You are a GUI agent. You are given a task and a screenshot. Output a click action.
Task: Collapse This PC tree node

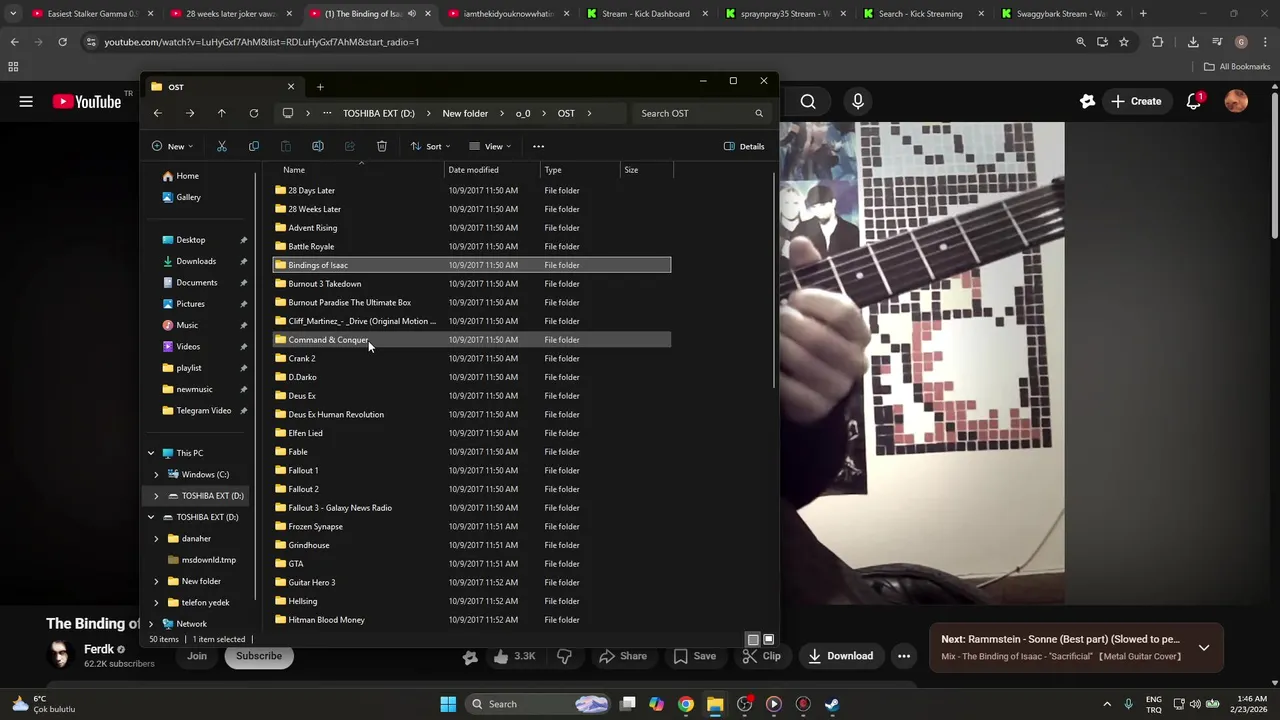(151, 453)
